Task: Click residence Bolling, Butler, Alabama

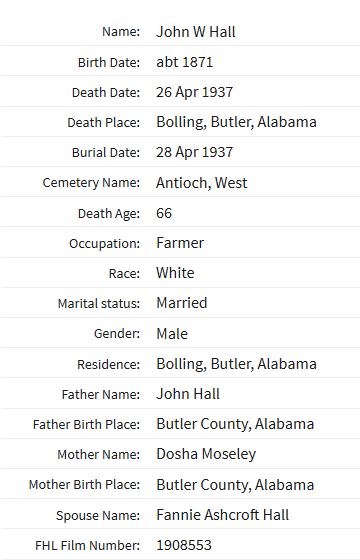Action: pyautogui.click(x=236, y=364)
